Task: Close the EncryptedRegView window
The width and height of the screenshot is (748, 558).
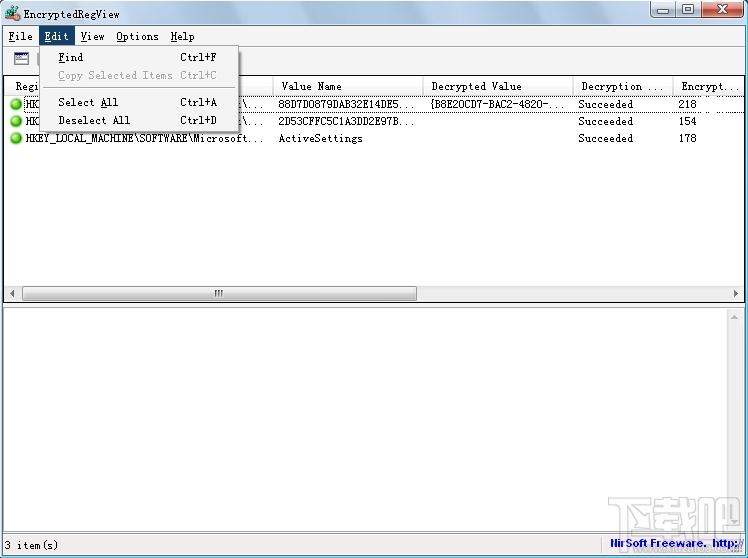Action: (722, 10)
